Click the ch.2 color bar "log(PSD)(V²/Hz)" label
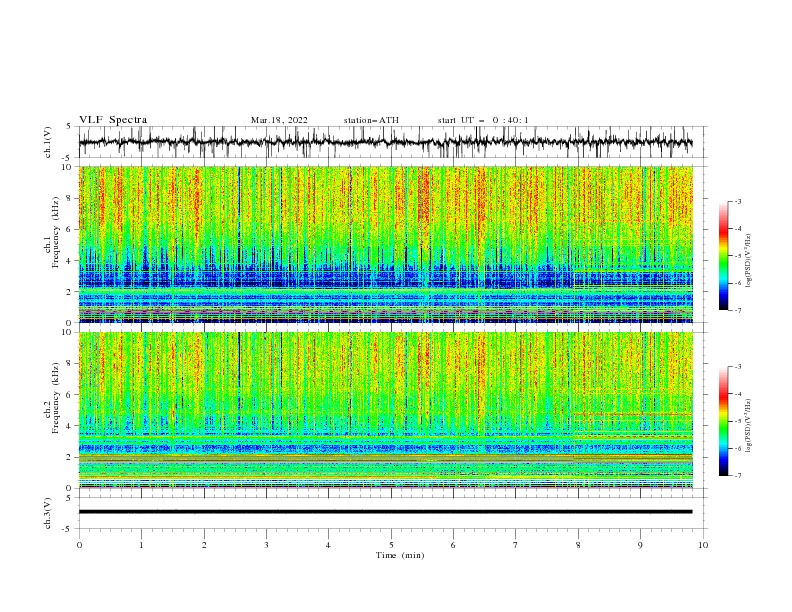The image size is (792, 612). [x=748, y=426]
